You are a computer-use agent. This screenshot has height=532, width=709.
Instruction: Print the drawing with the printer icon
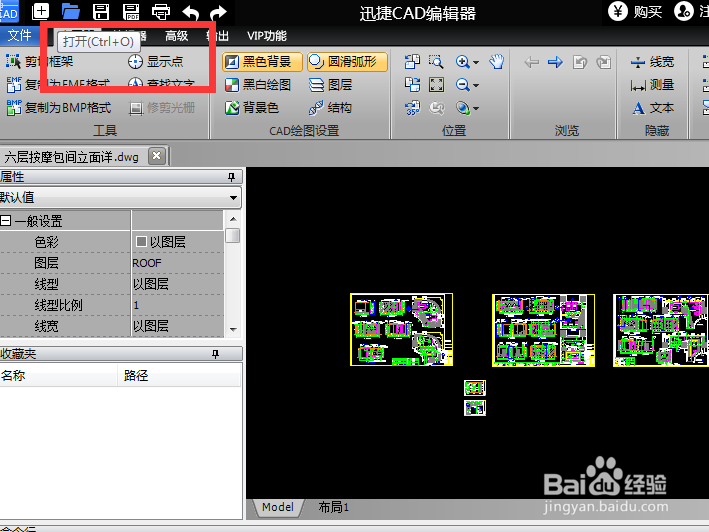[x=161, y=11]
